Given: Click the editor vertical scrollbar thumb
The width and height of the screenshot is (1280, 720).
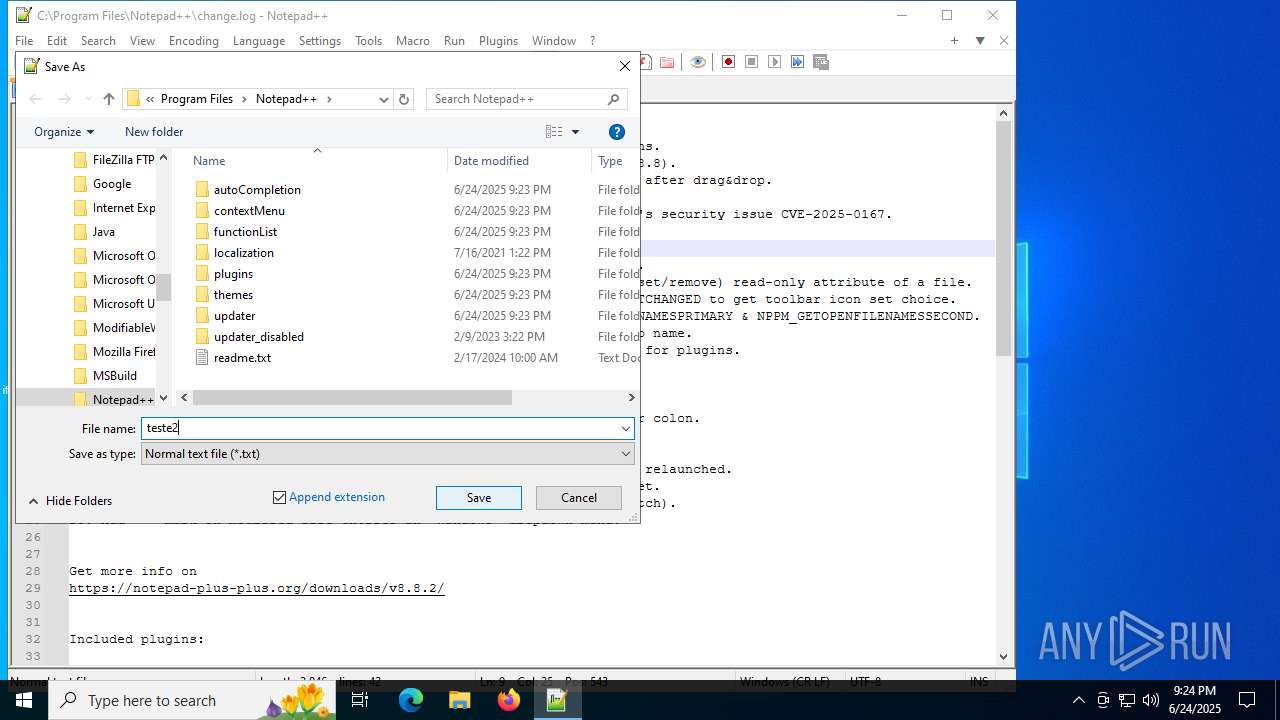Looking at the screenshot, I should coord(1004,240).
